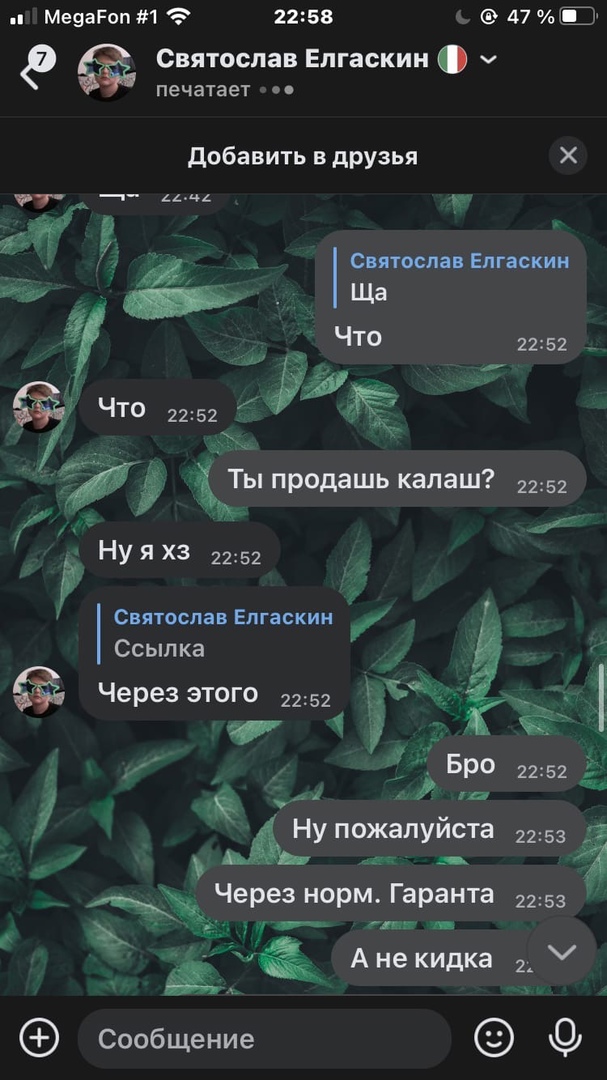Tap the Italian flag emoji status
This screenshot has width=607, height=1080.
(x=453, y=60)
